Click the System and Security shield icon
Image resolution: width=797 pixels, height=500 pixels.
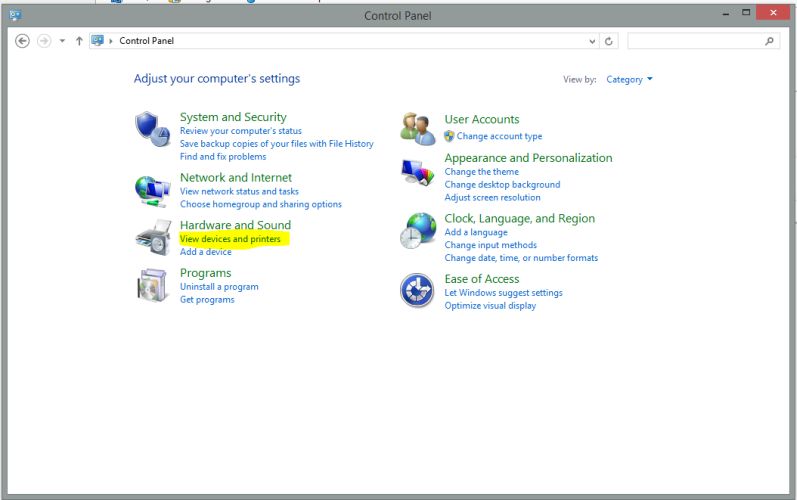(x=153, y=130)
